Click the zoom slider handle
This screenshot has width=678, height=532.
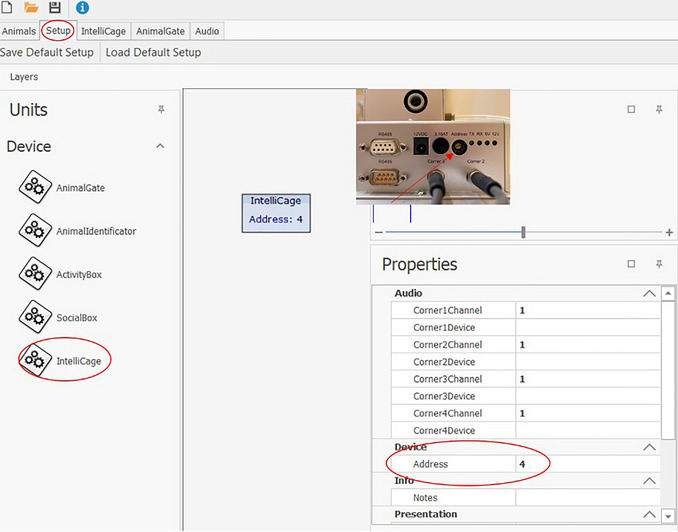[523, 232]
